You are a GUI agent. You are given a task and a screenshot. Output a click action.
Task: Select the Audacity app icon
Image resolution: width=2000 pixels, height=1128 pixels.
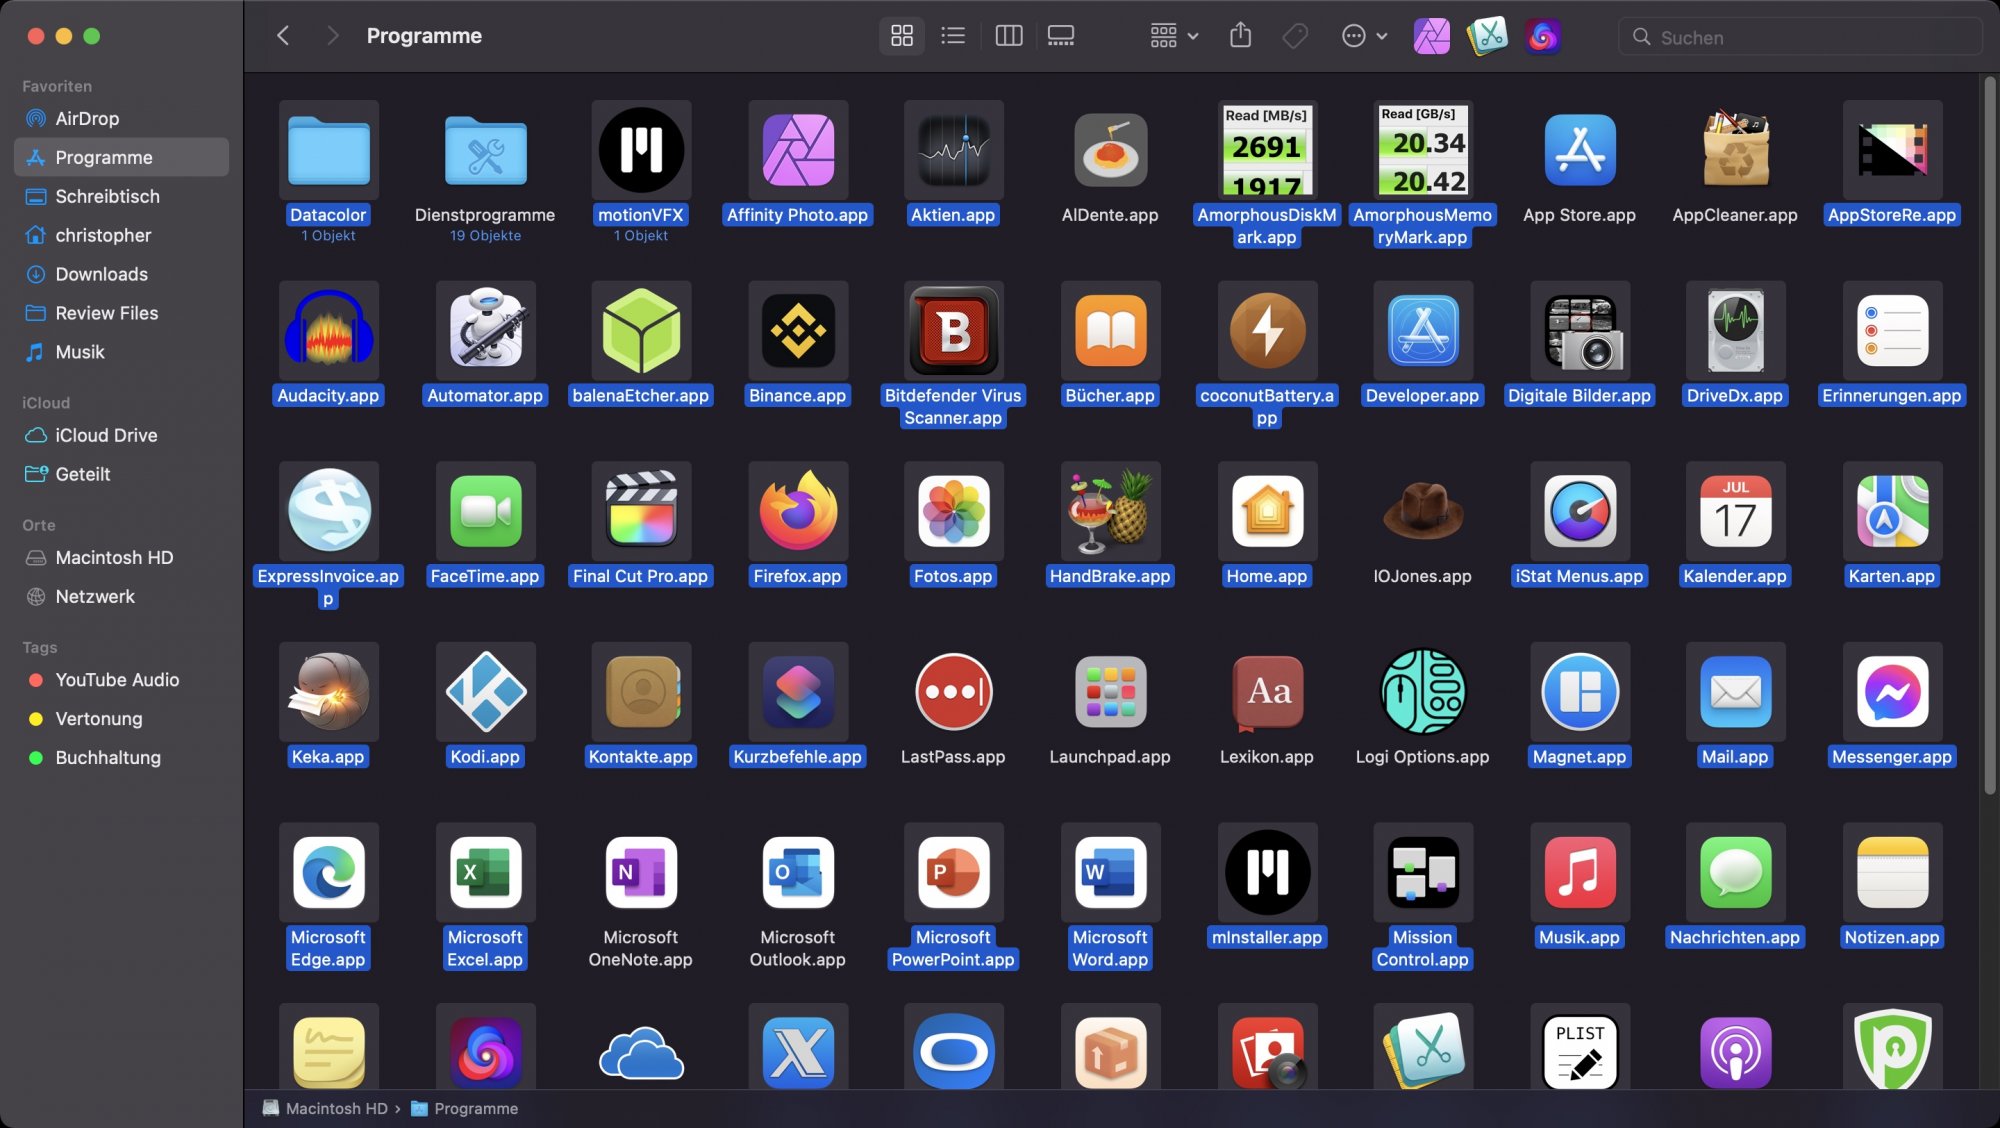point(328,331)
